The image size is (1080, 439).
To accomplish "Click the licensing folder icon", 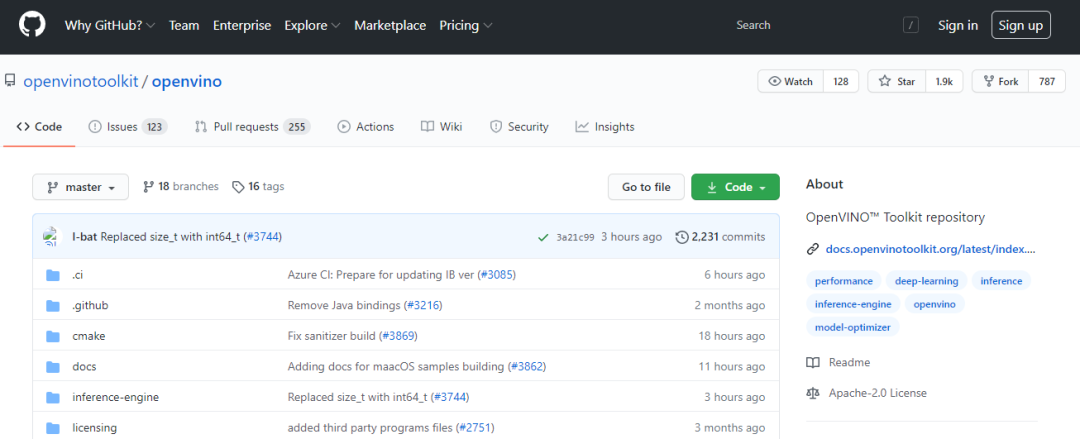I will click(x=53, y=428).
